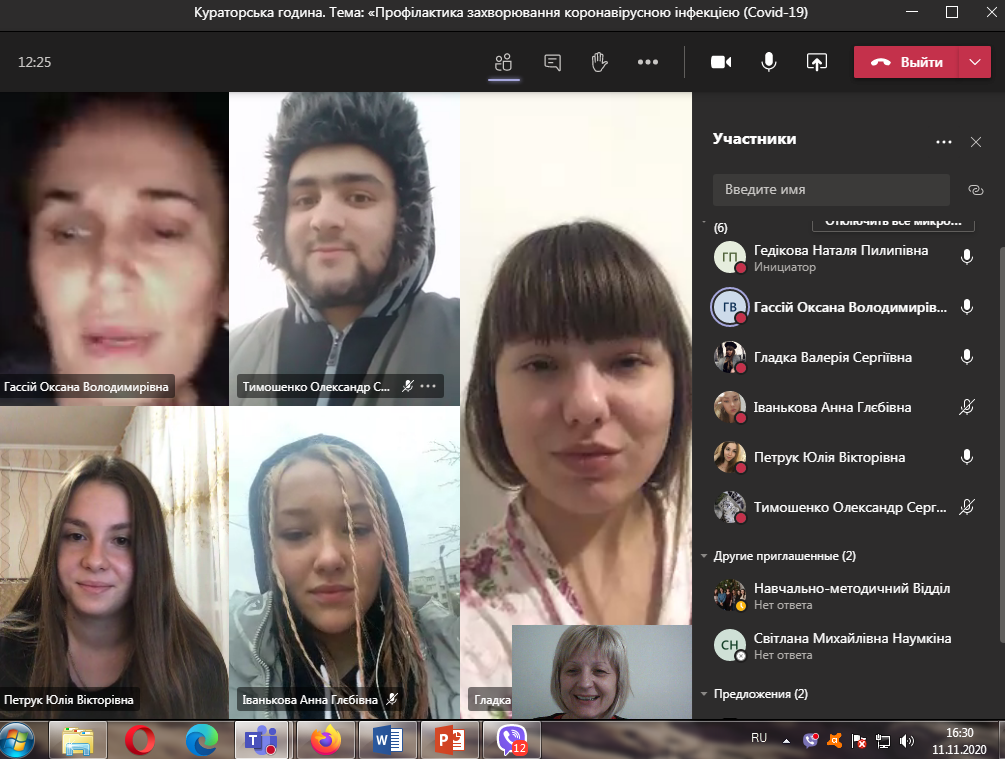Click the ГП avatar of Гедікова
The image size is (1005, 759).
pos(730,257)
